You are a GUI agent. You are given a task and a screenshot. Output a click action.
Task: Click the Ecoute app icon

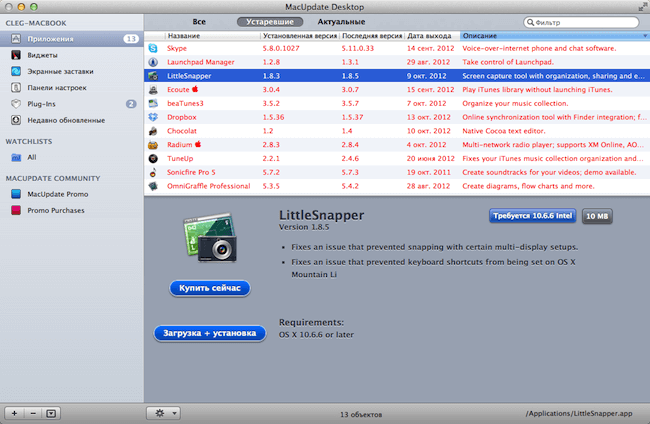[153, 90]
